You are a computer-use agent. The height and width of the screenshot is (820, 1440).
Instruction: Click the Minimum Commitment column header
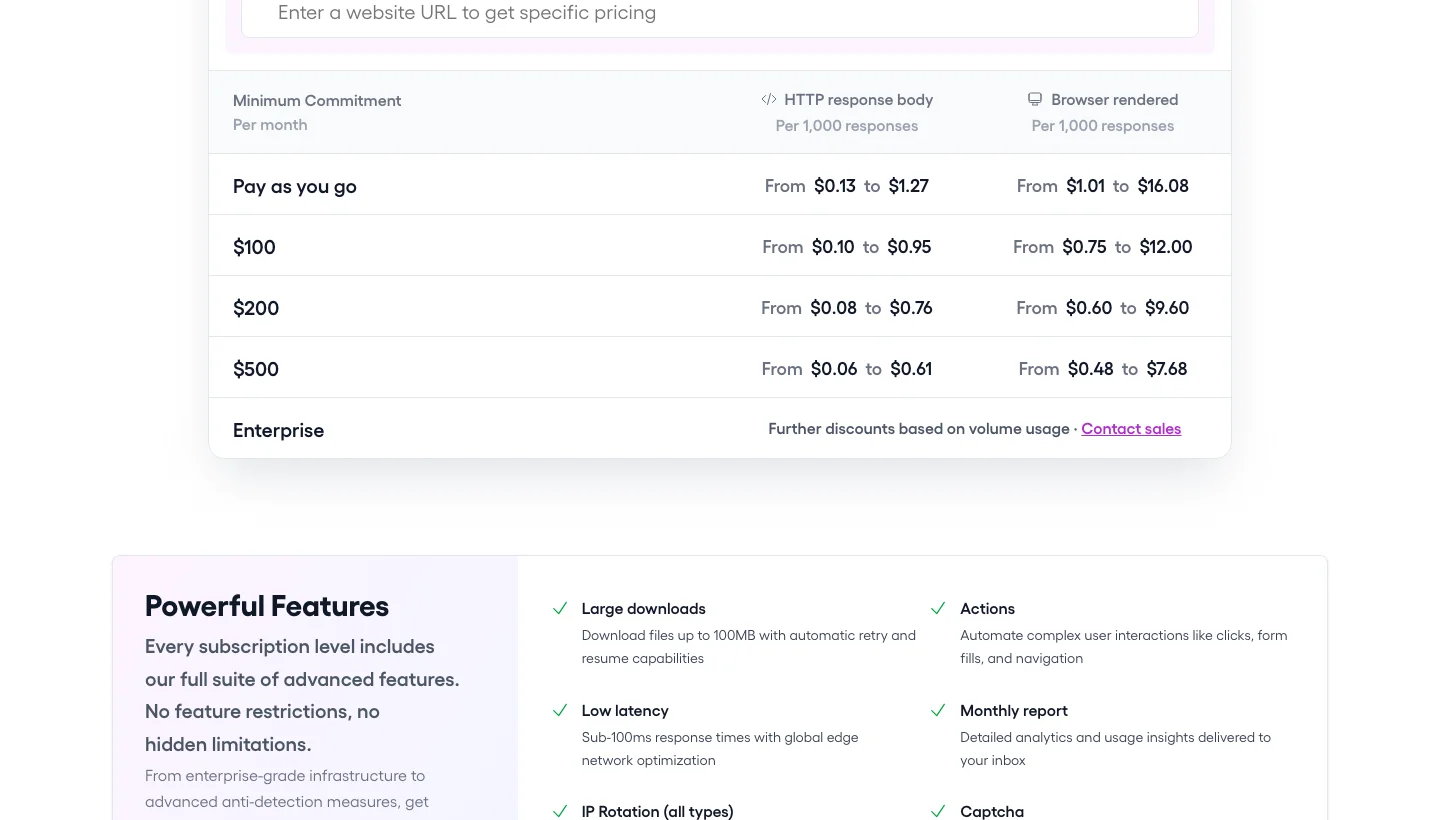(317, 100)
